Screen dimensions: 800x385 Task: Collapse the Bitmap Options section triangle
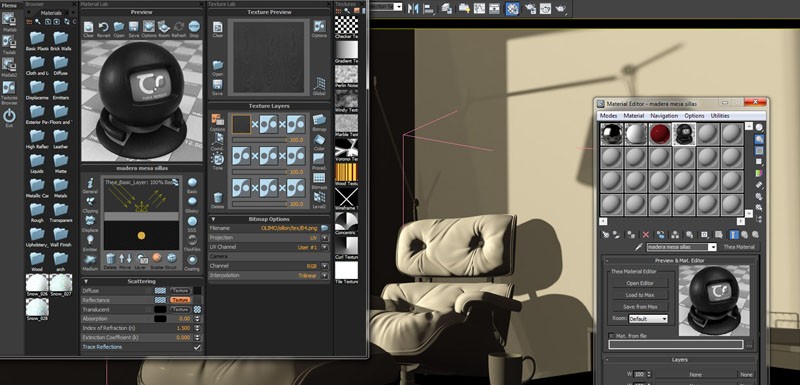click(x=213, y=219)
